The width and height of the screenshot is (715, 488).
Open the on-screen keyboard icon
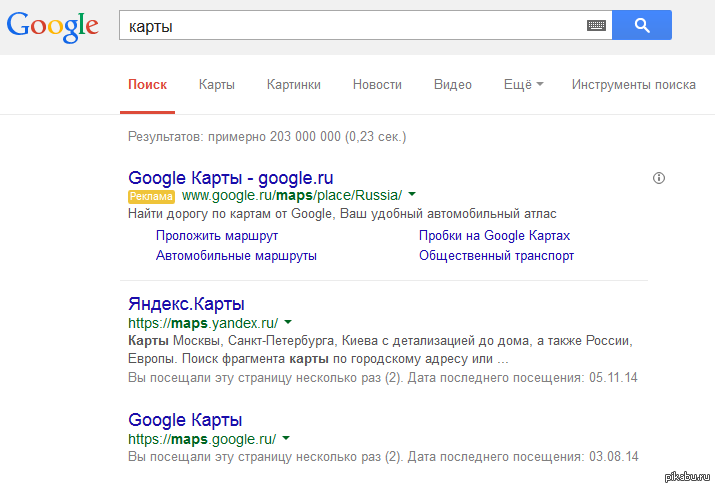596,26
